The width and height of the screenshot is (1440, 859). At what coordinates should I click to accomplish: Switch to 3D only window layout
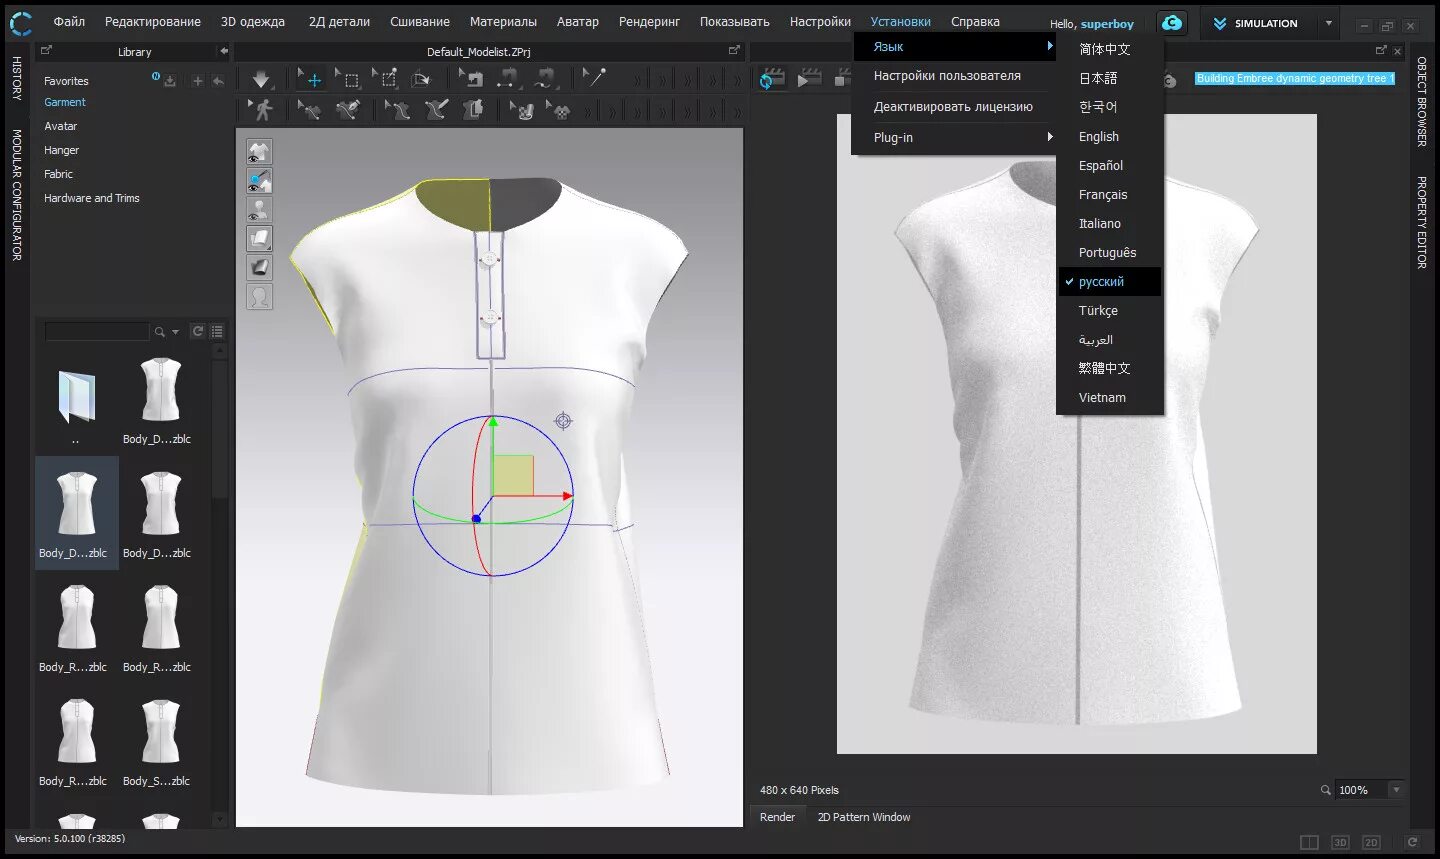(x=1340, y=843)
